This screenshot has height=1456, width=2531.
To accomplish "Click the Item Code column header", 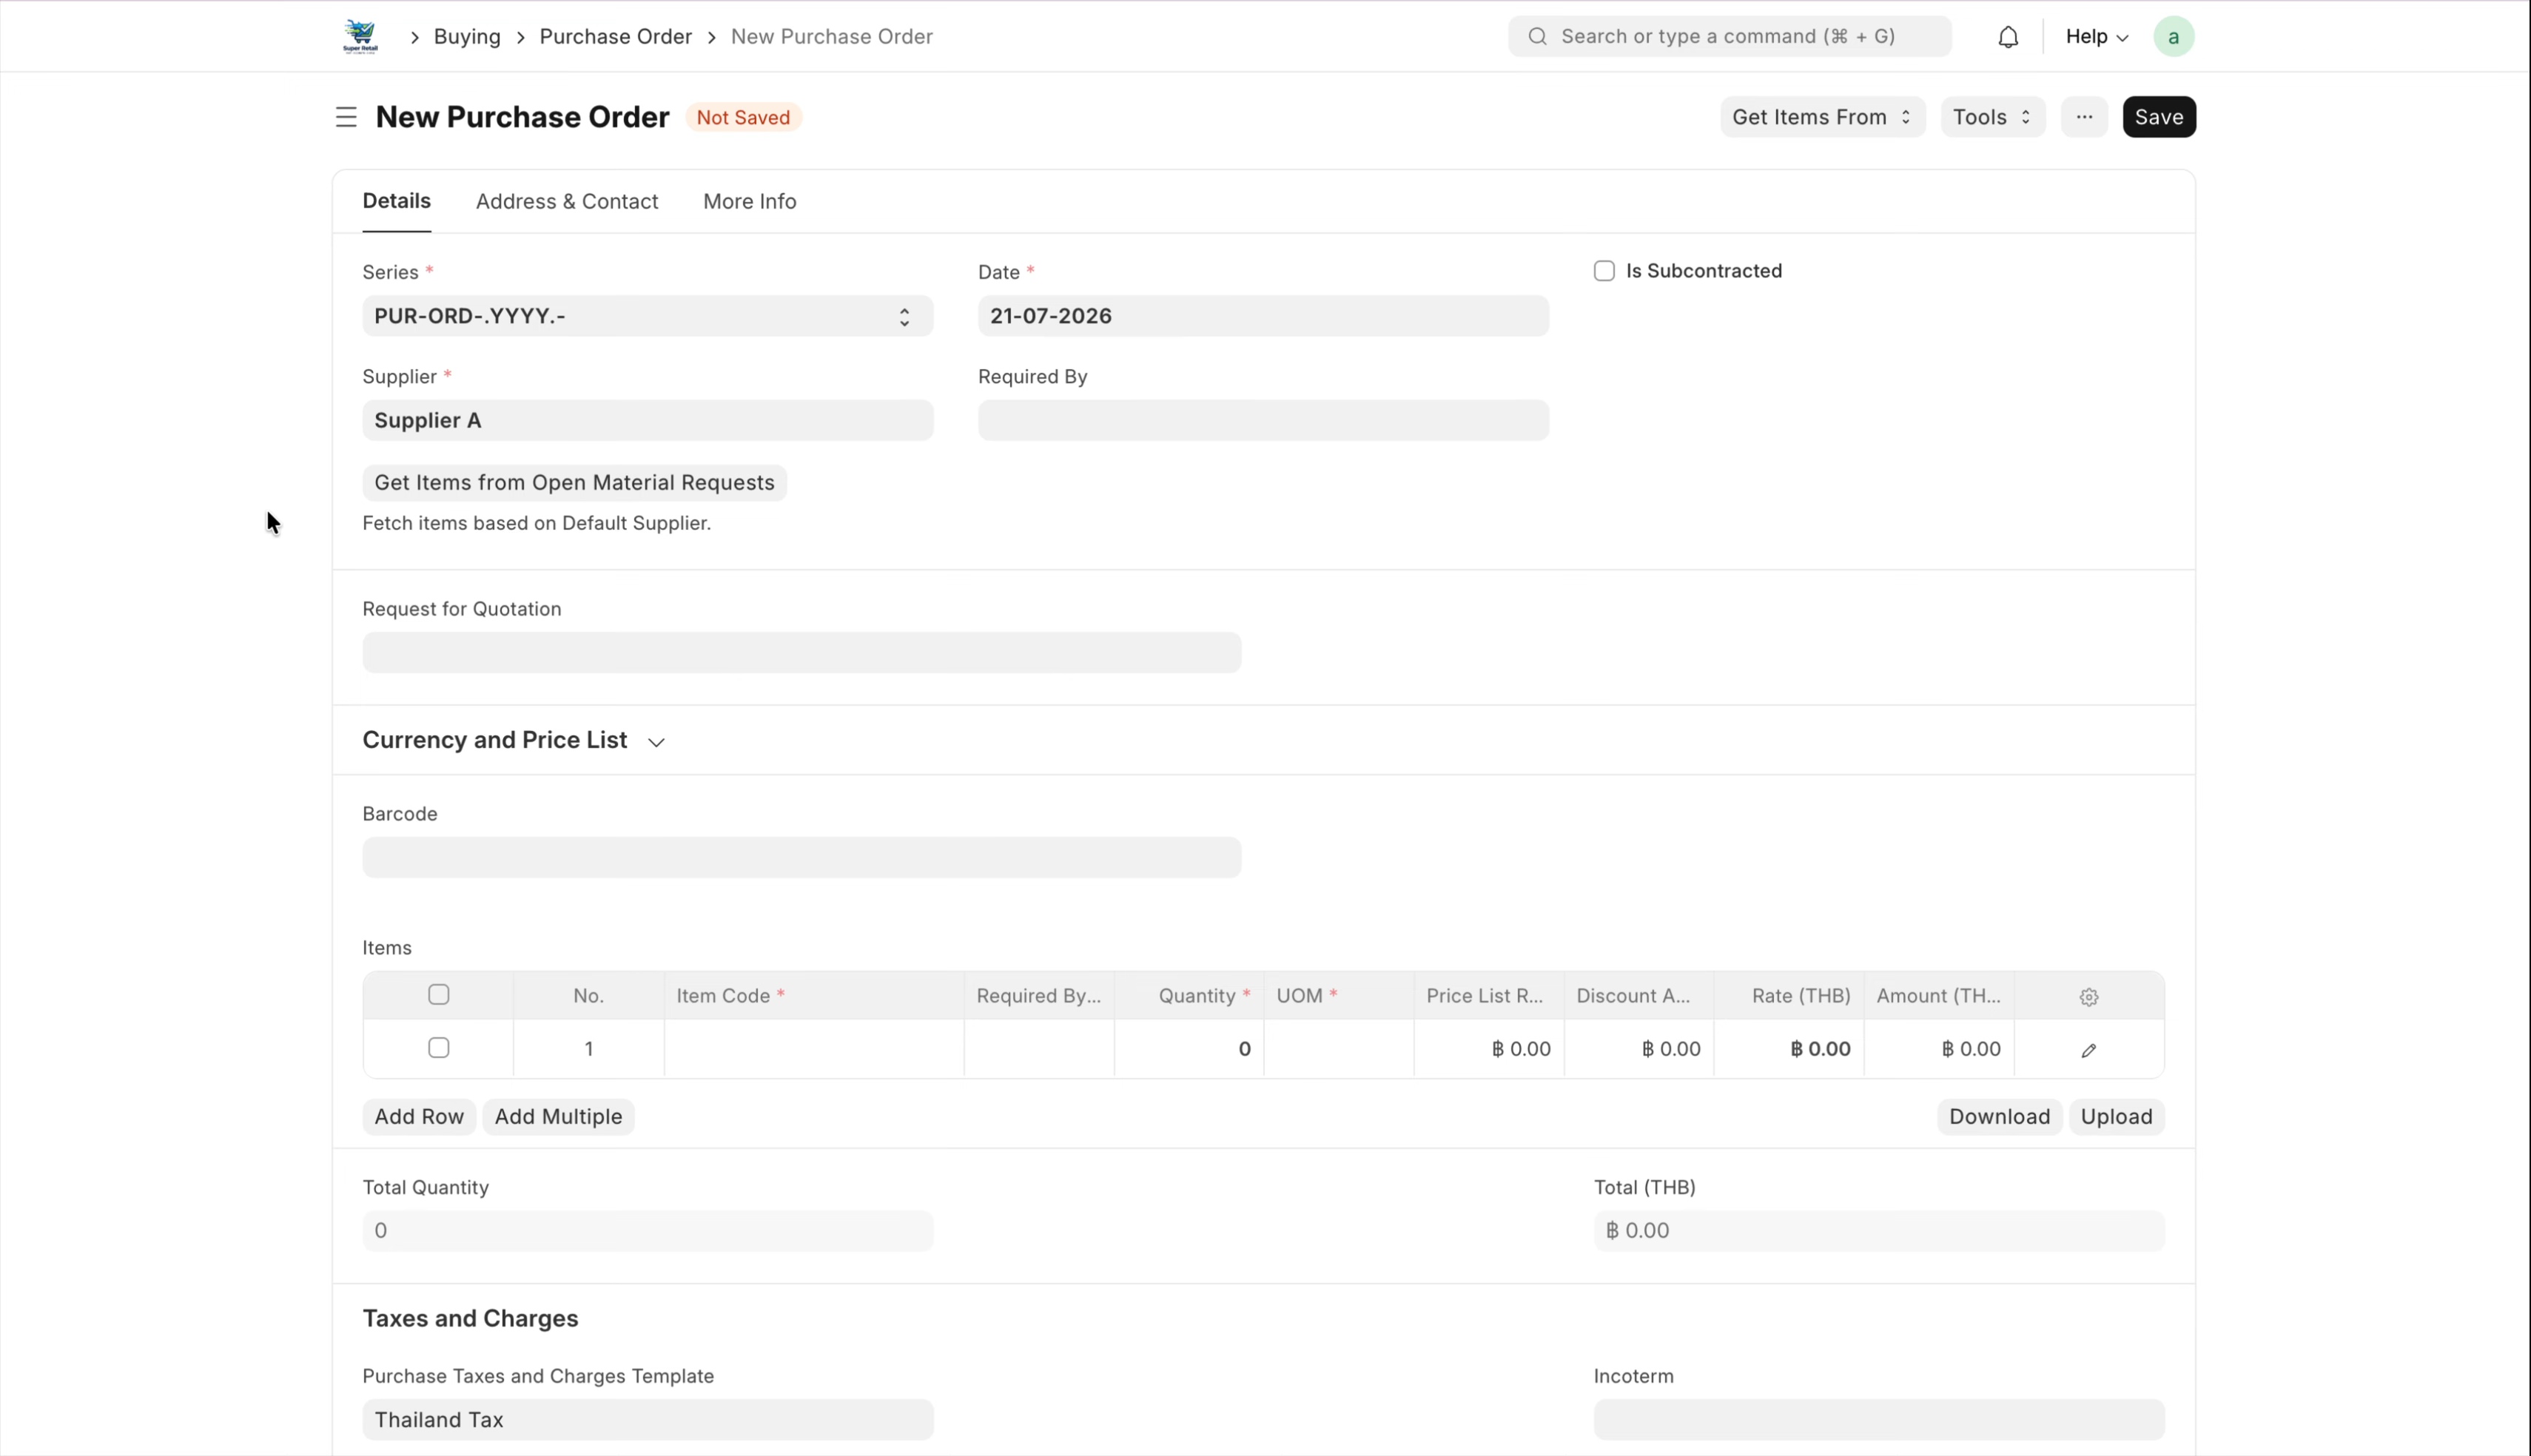I will 813,996.
